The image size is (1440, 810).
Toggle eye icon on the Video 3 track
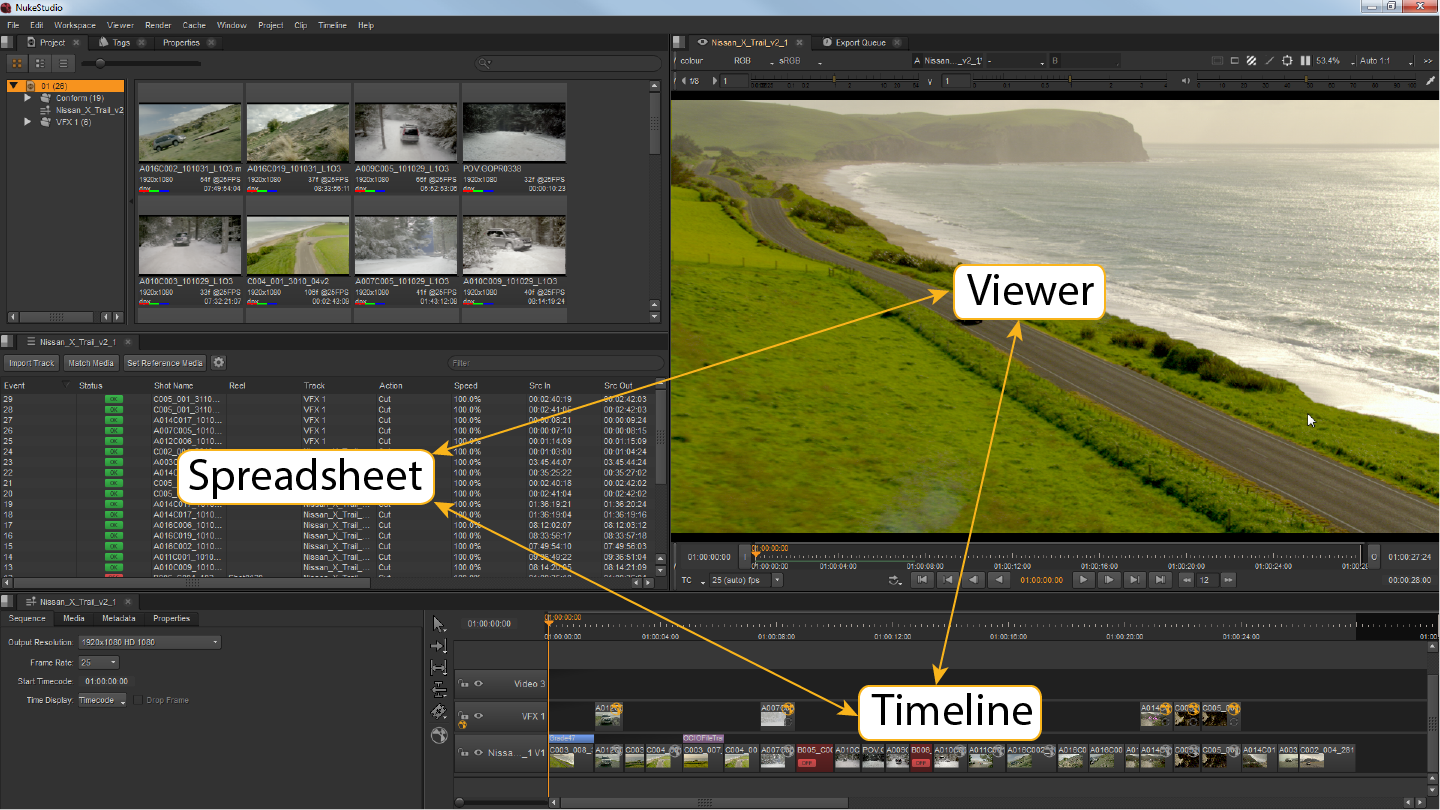(478, 684)
